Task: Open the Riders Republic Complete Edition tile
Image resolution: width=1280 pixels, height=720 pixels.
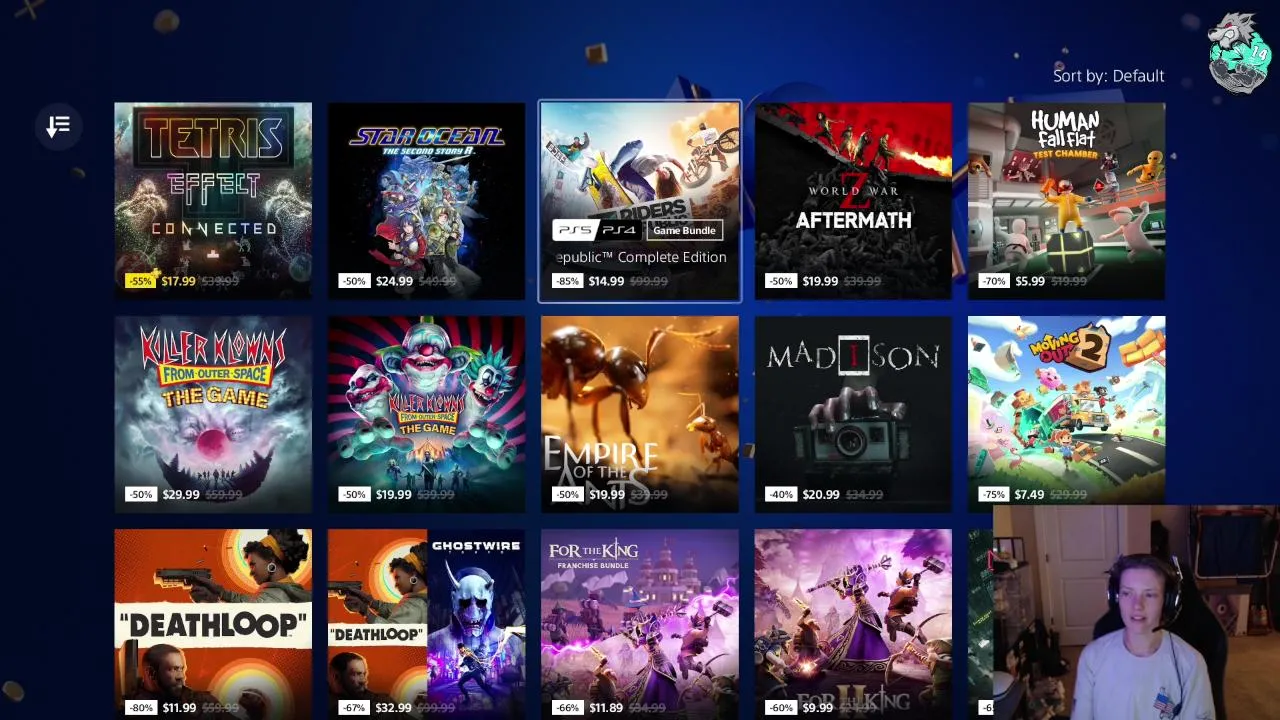Action: [640, 201]
